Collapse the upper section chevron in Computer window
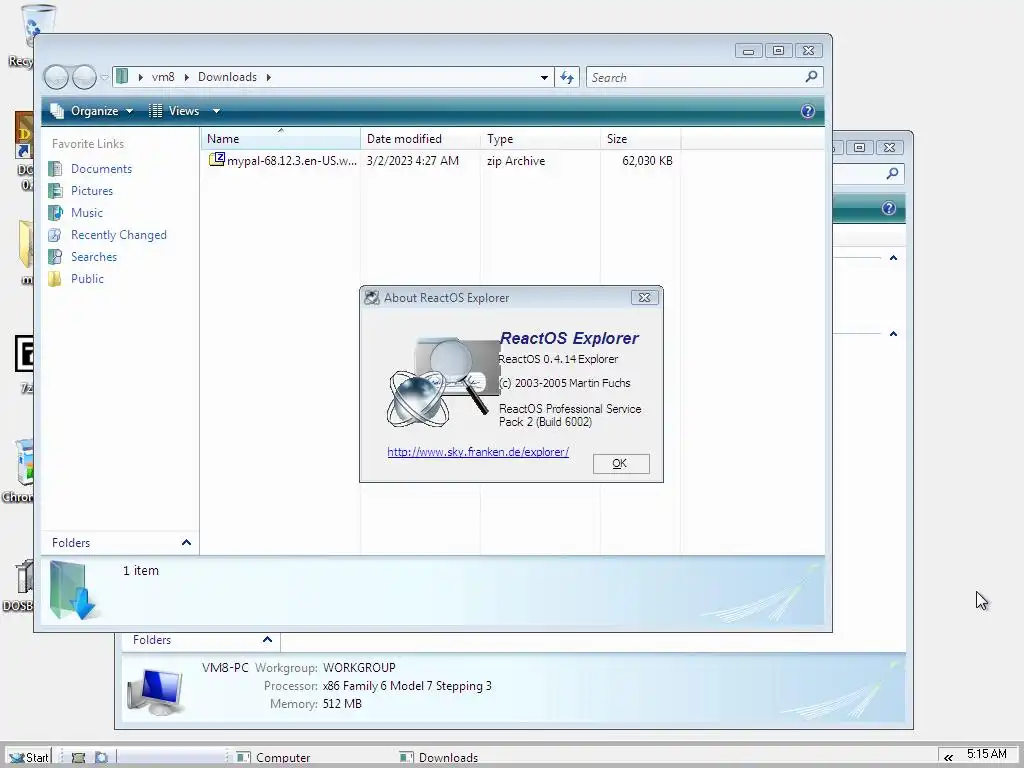The width and height of the screenshot is (1024, 768). pyautogui.click(x=893, y=258)
